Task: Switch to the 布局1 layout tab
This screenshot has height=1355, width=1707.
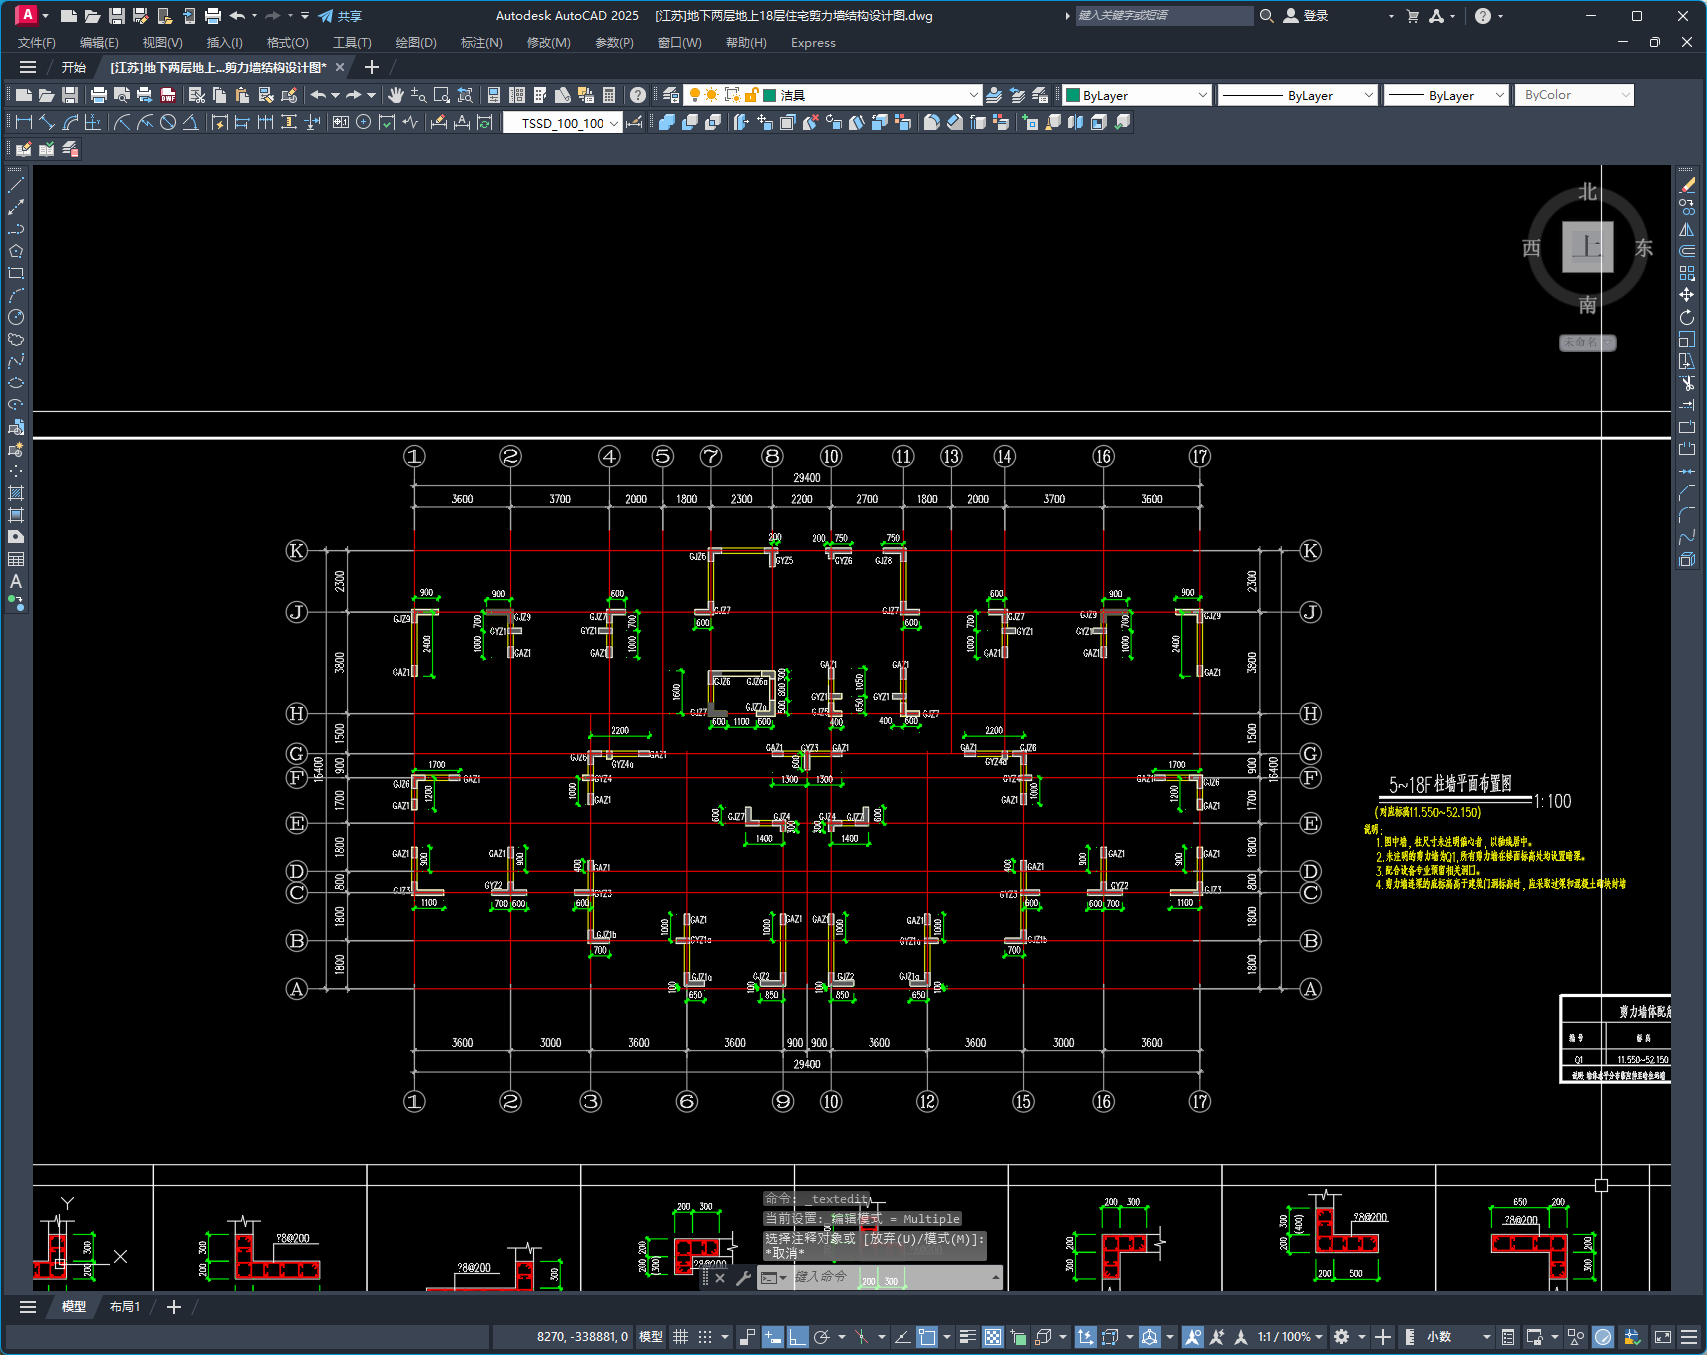Action: (x=125, y=1307)
